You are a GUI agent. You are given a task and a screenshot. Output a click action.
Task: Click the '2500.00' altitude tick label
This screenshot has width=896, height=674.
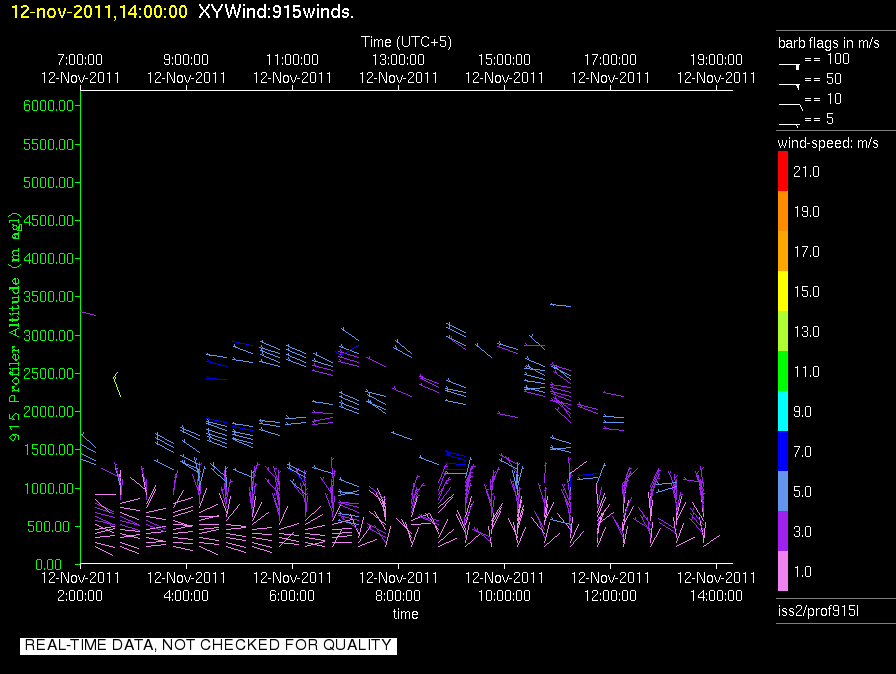[x=49, y=374]
